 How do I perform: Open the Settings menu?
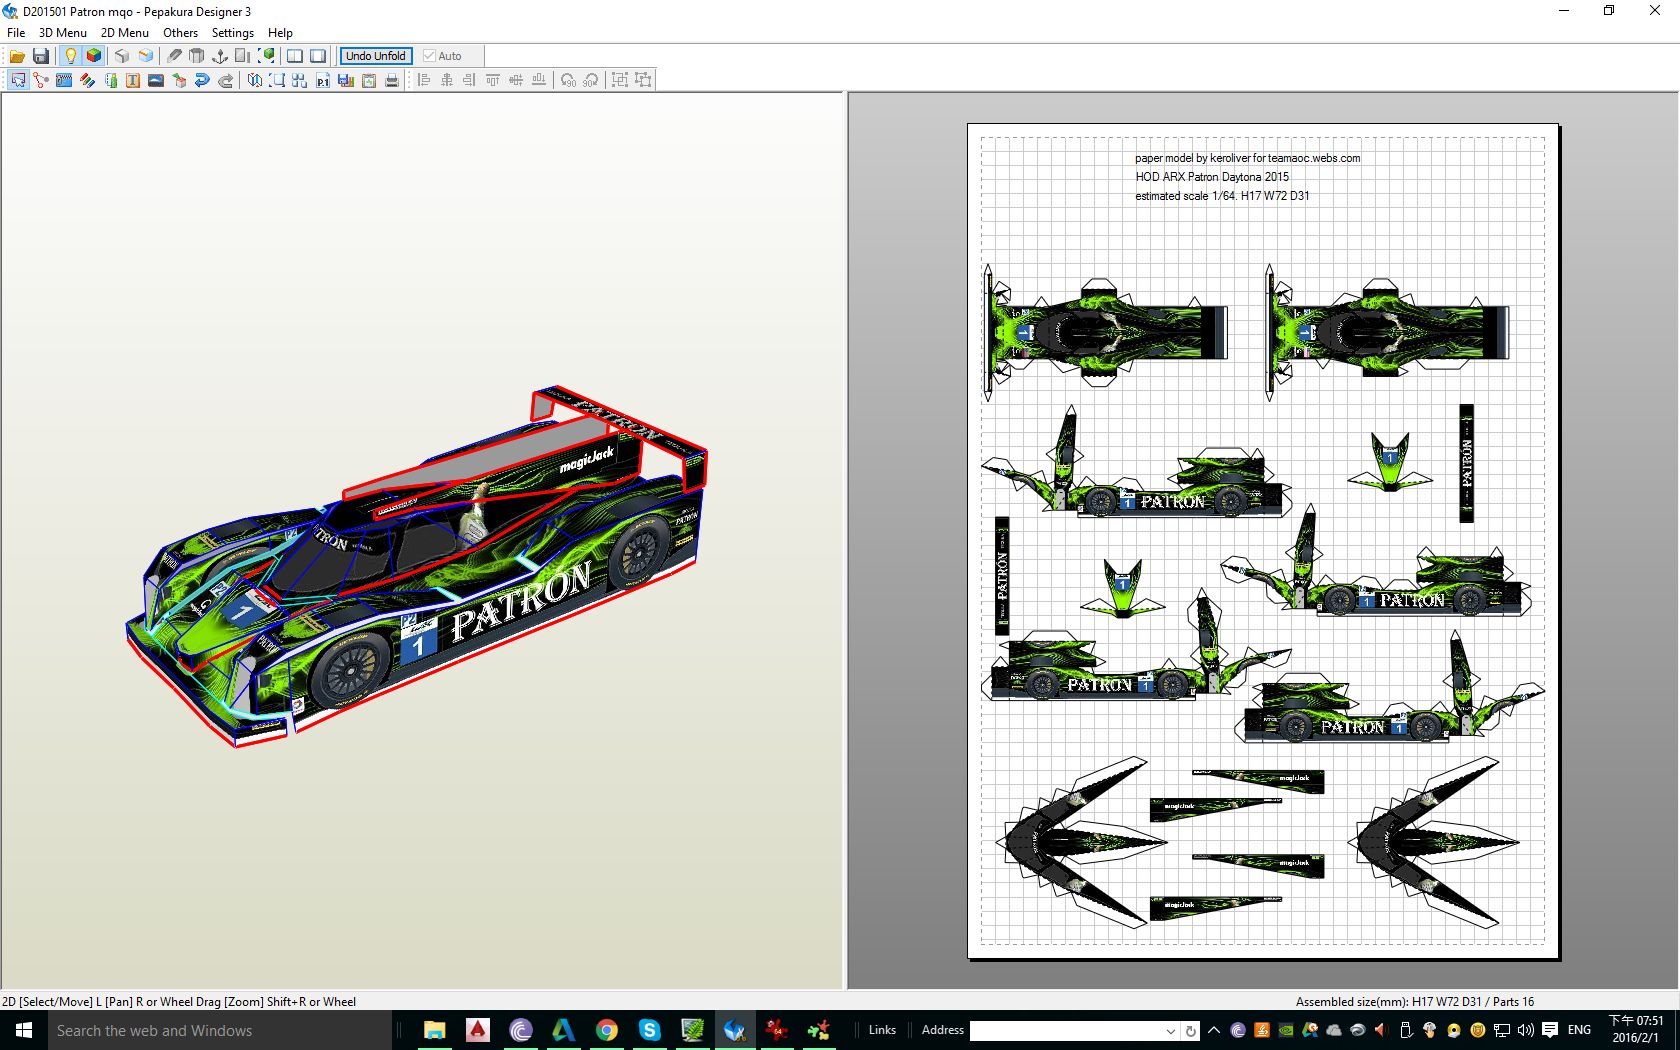coord(232,32)
